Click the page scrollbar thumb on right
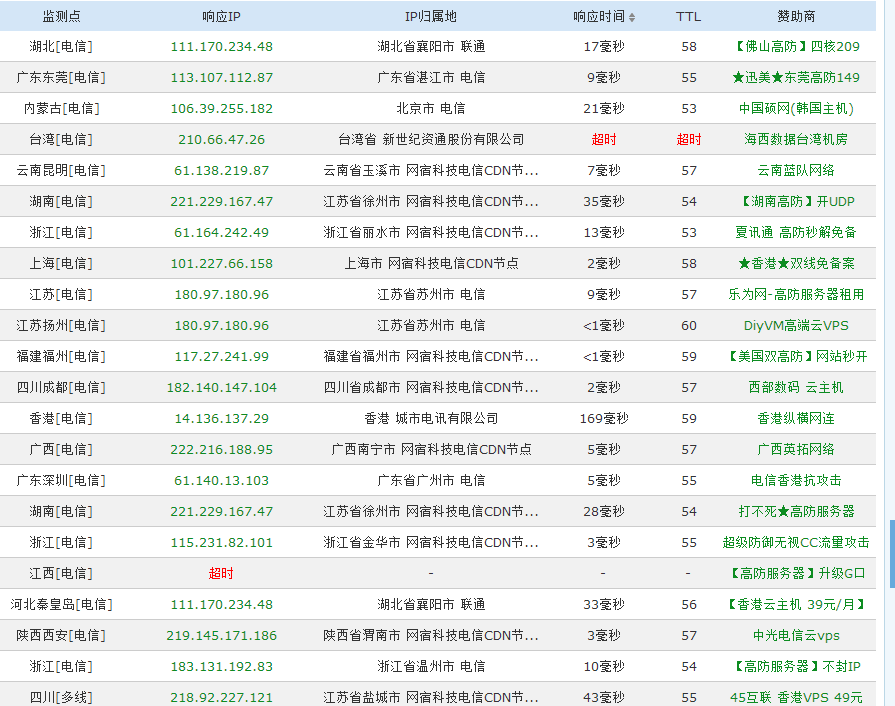Image resolution: width=895 pixels, height=706 pixels. (x=892, y=554)
